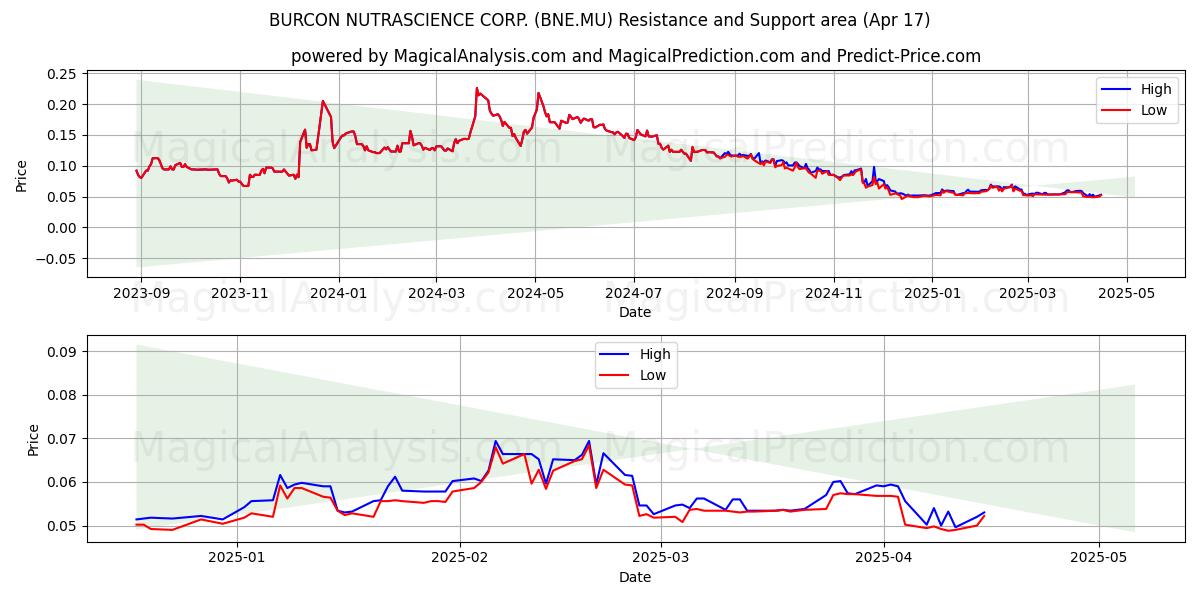Click the '2024-01' date tick label
Image resolution: width=1200 pixels, height=600 pixels.
339,294
